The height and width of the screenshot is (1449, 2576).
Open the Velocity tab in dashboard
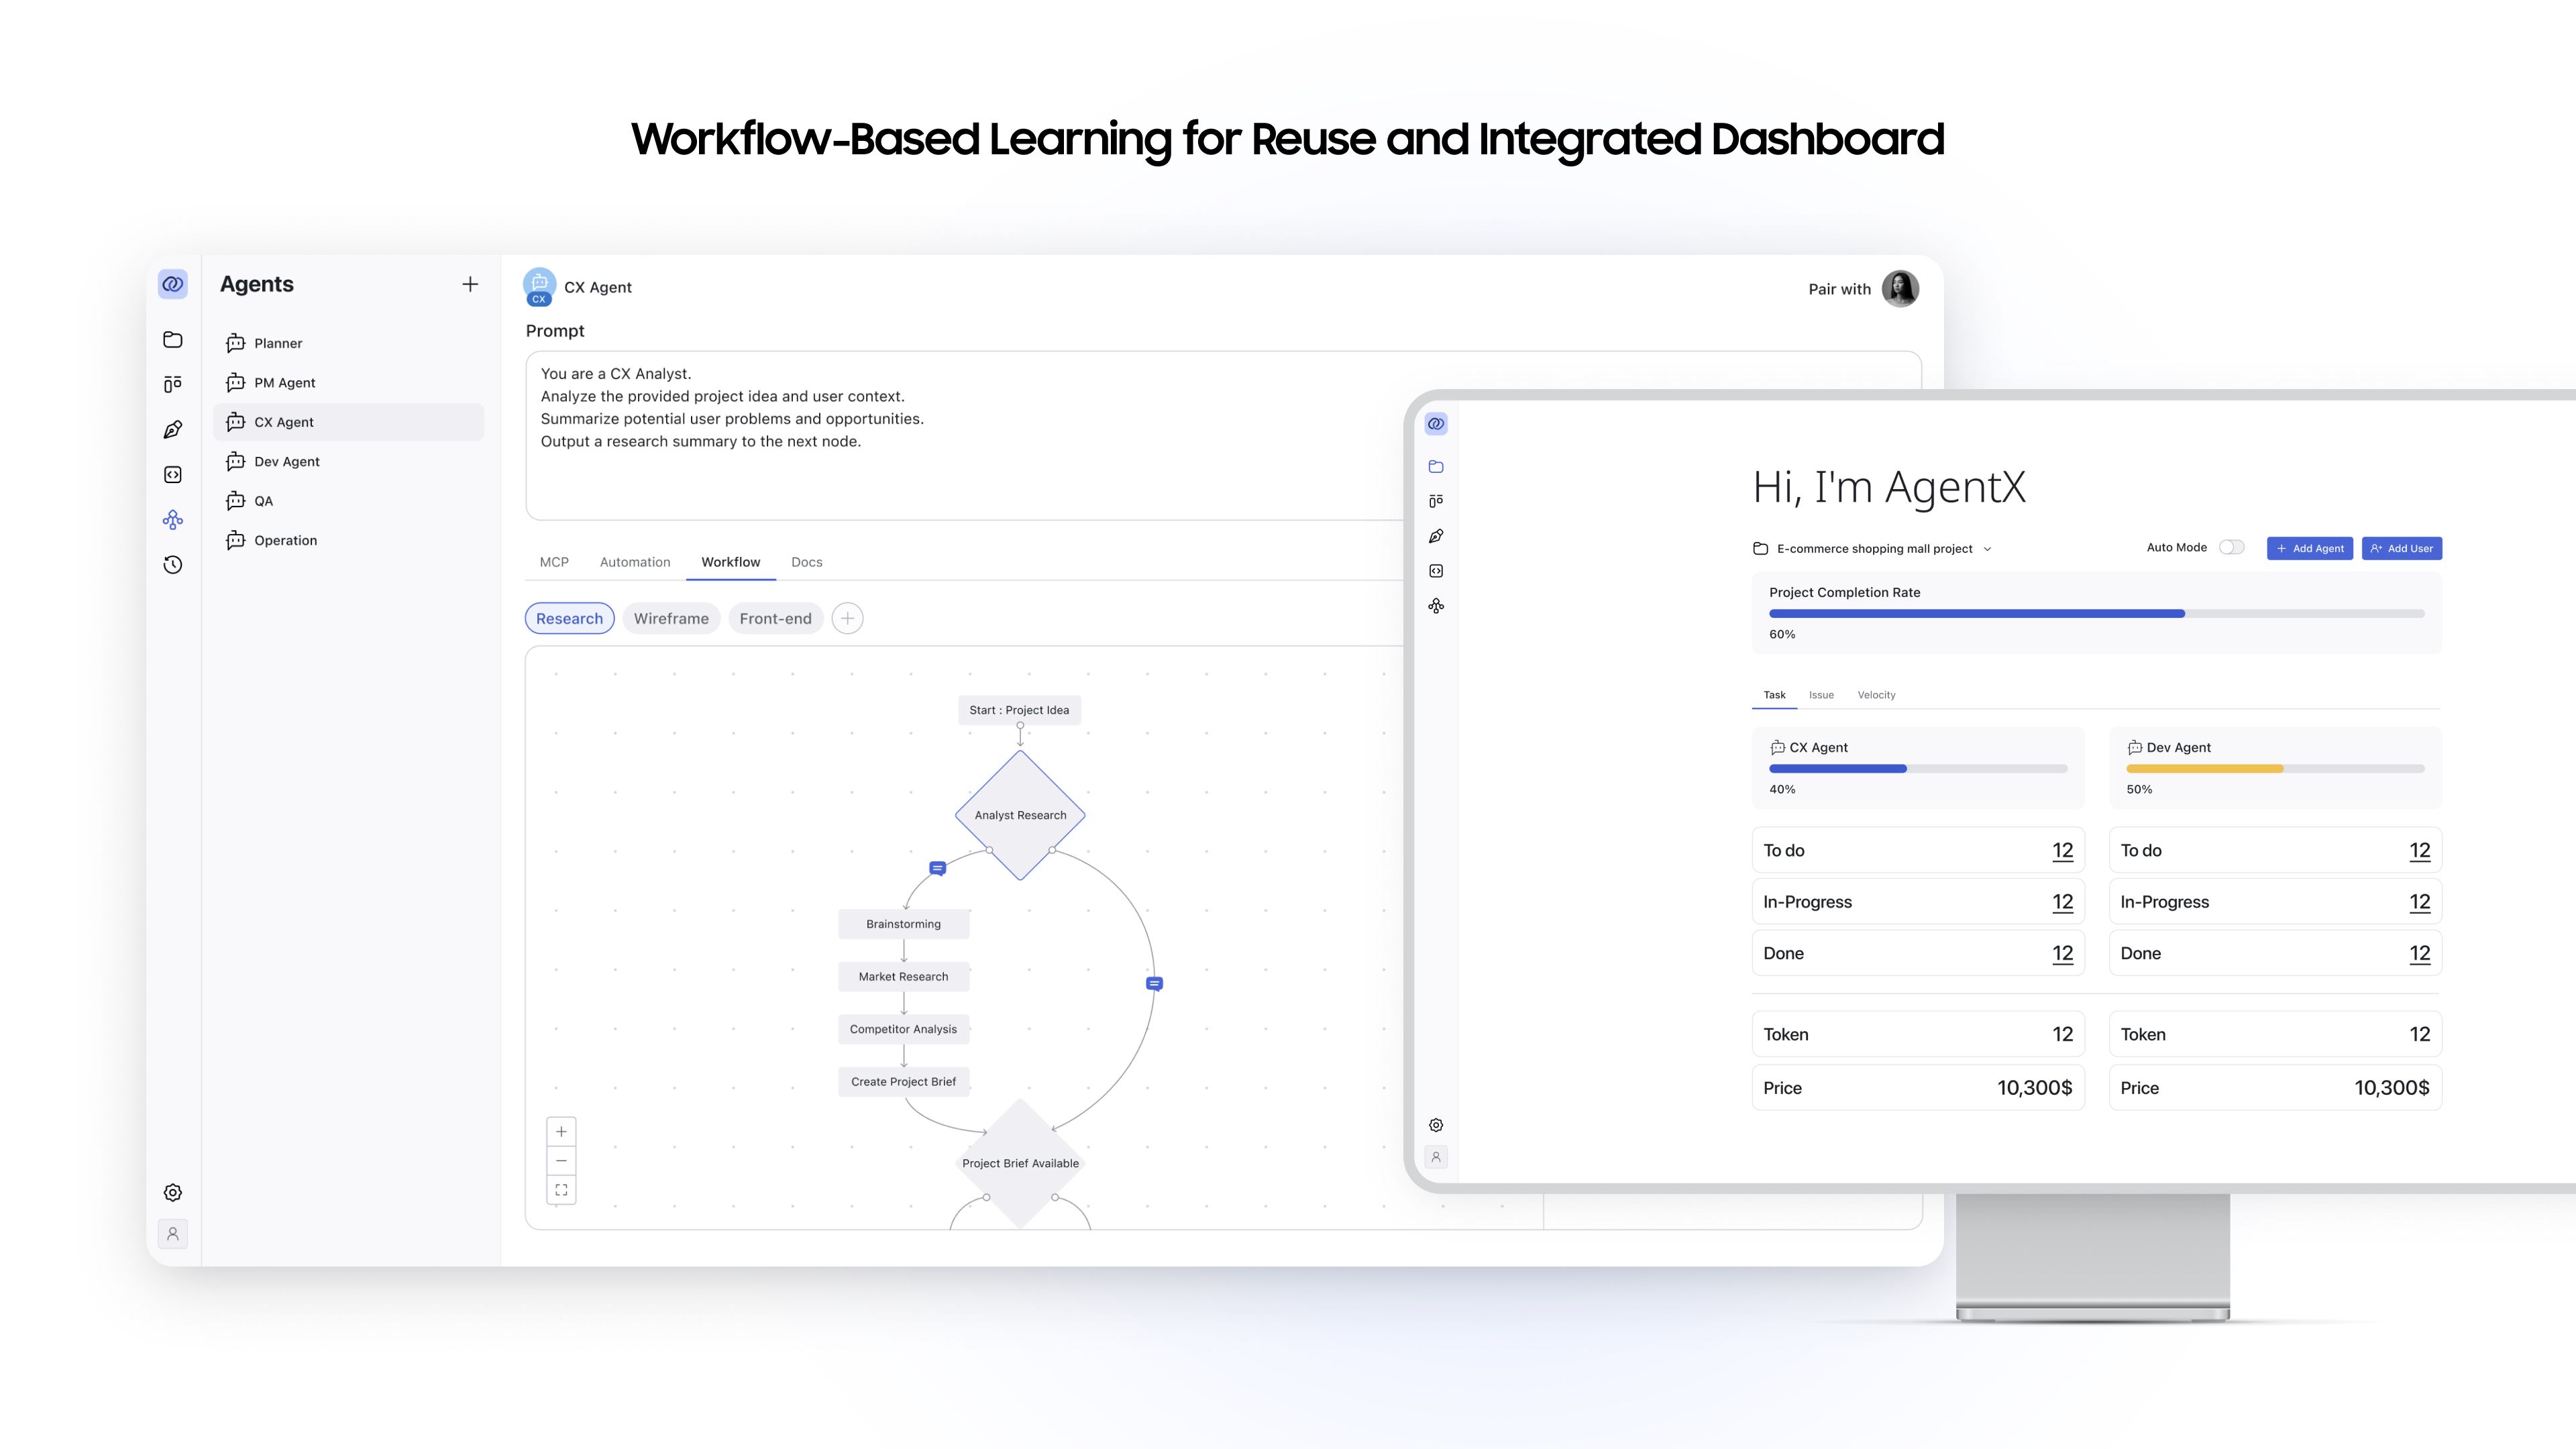(x=1876, y=695)
